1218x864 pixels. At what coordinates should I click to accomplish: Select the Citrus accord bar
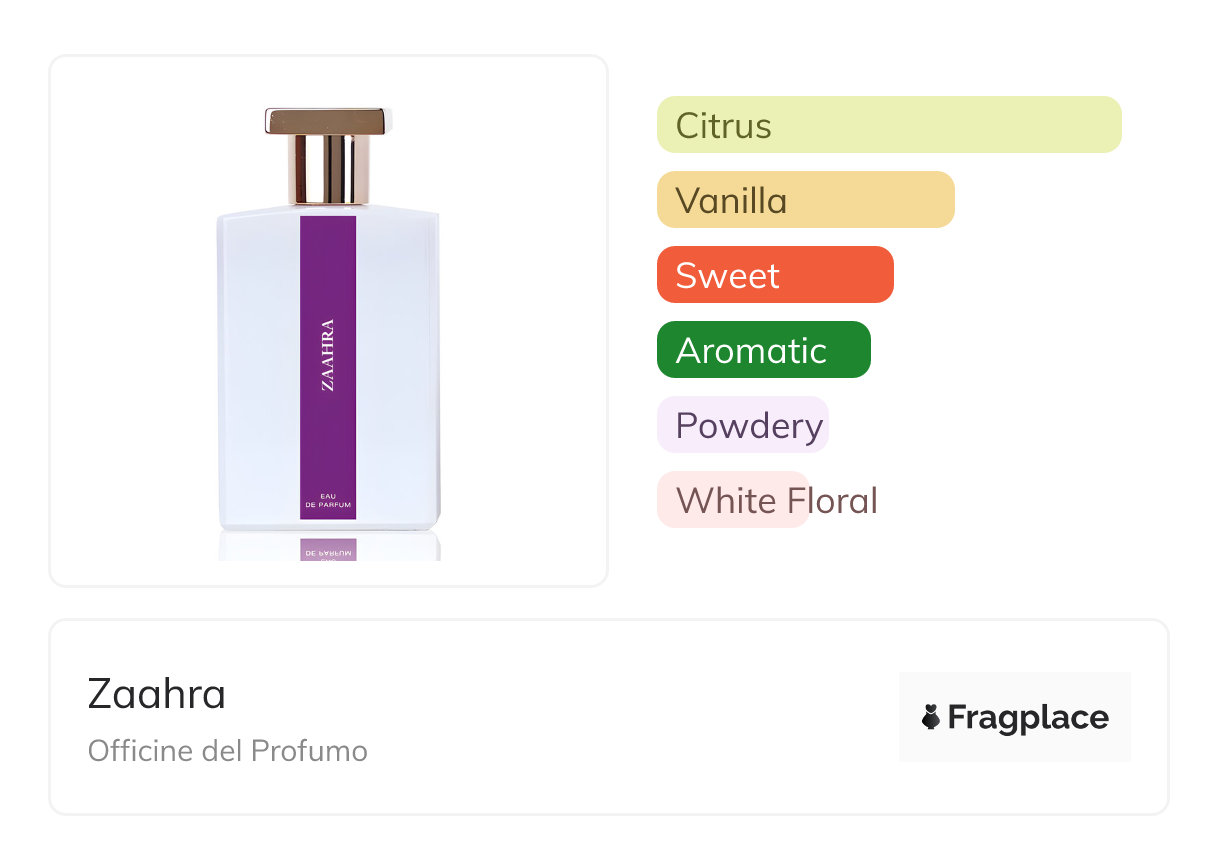point(888,125)
